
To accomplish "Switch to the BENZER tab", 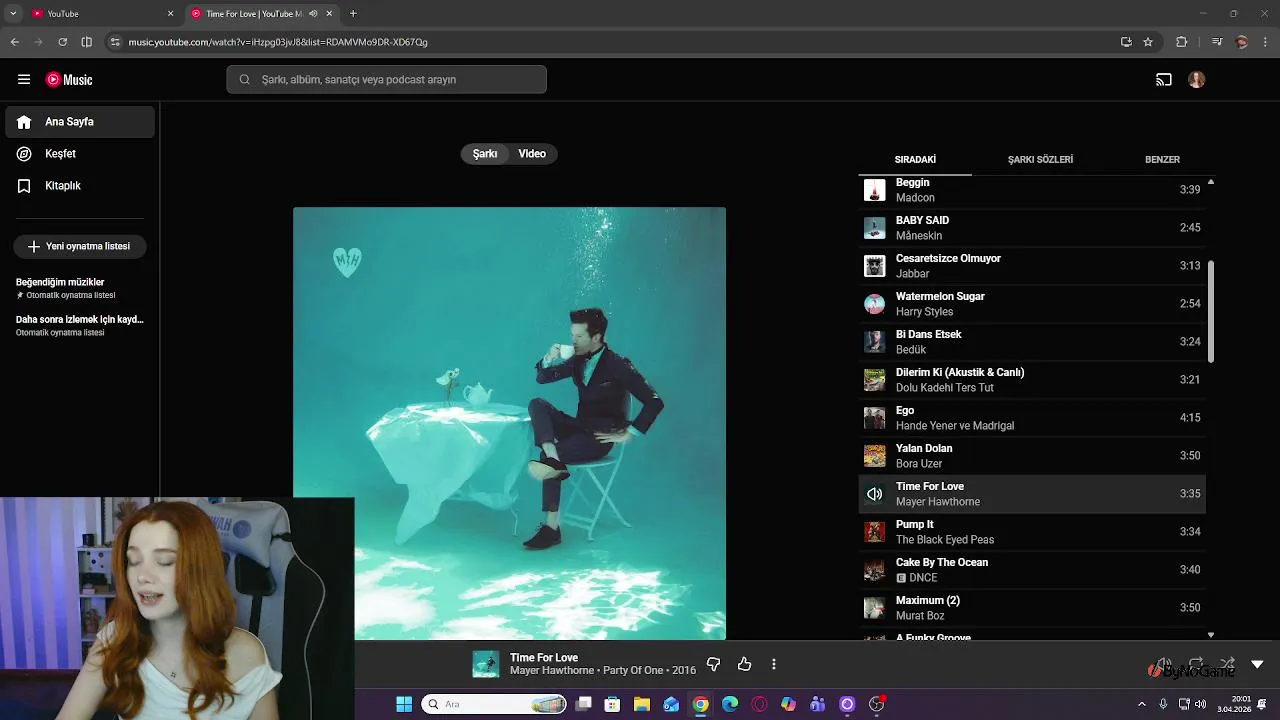I will point(1162,160).
